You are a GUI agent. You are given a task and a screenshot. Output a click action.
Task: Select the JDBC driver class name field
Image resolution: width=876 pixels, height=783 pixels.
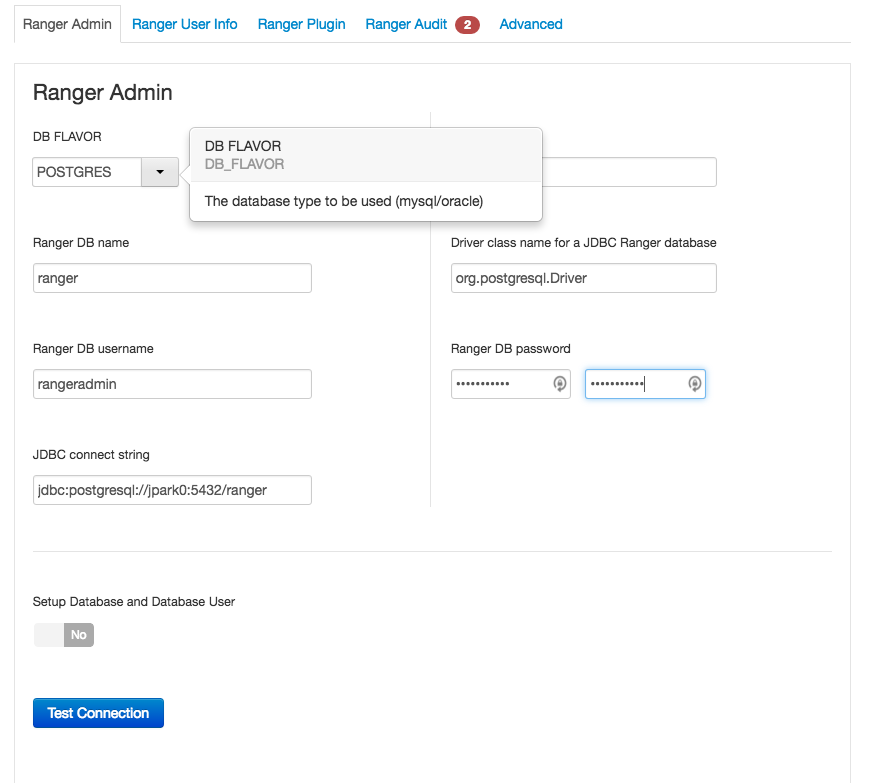point(583,277)
